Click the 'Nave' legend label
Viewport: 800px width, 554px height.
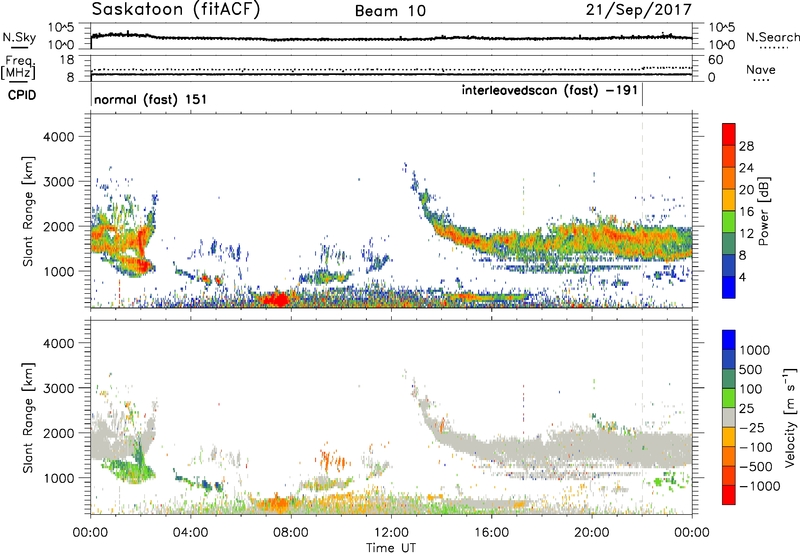click(761, 70)
